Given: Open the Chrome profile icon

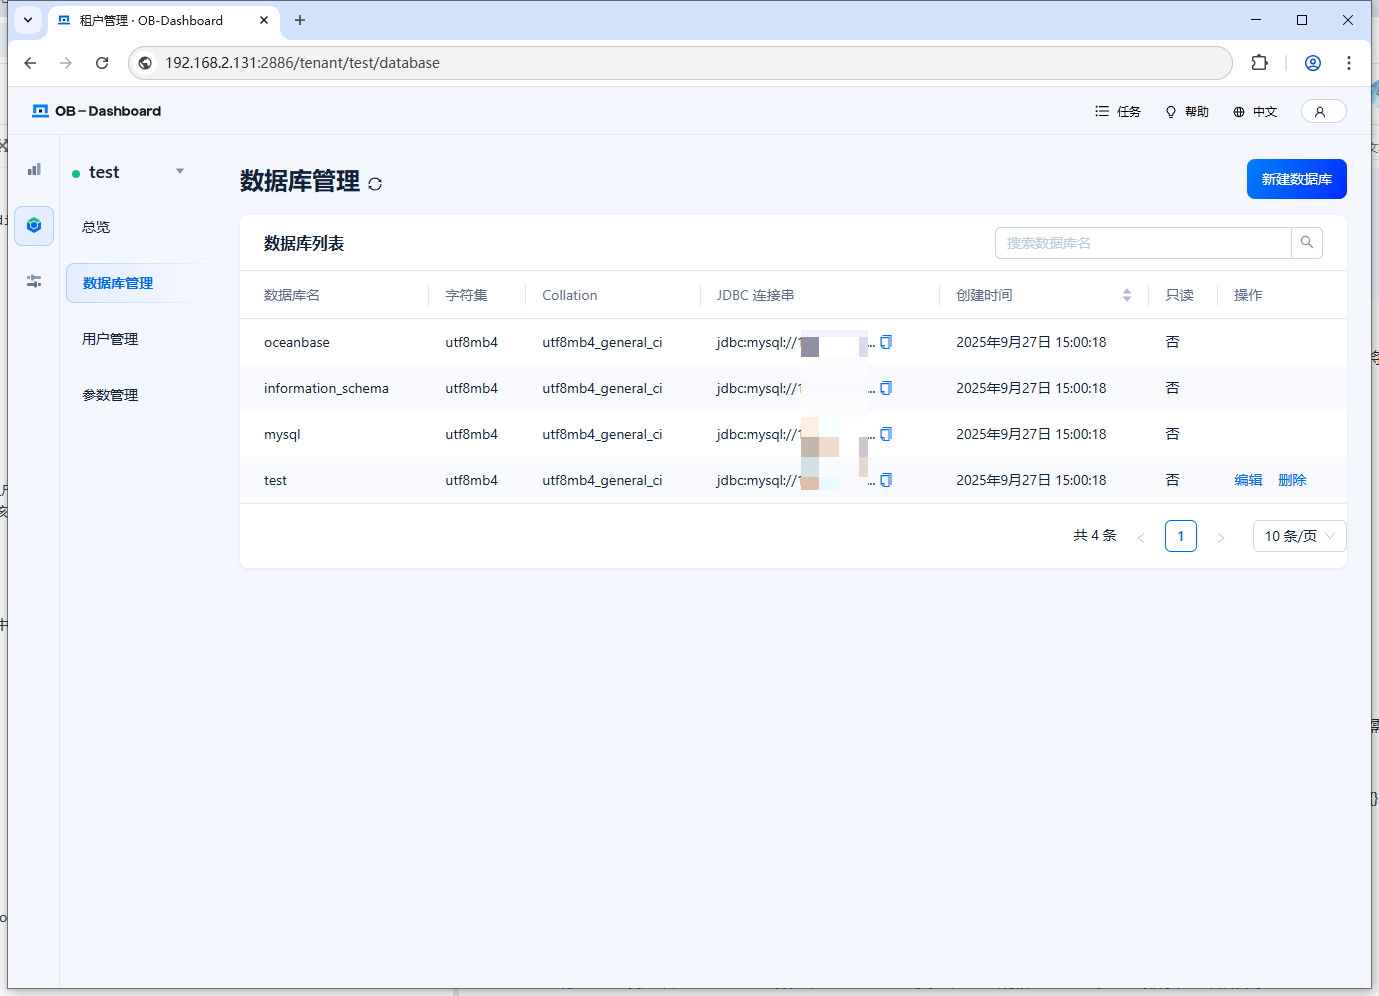Looking at the screenshot, I should pos(1313,63).
